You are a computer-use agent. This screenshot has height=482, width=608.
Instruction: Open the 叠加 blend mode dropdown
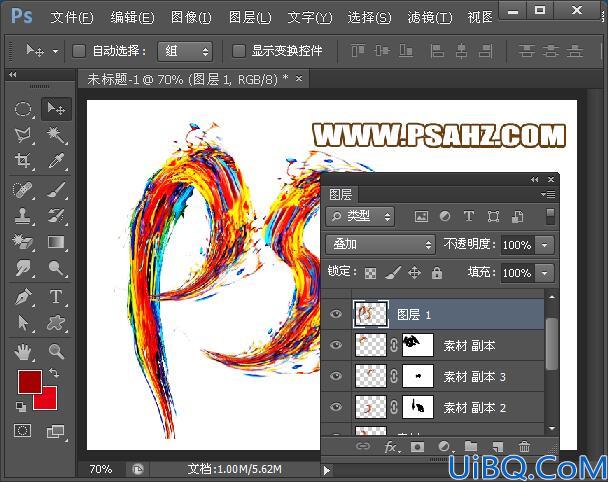(x=380, y=245)
